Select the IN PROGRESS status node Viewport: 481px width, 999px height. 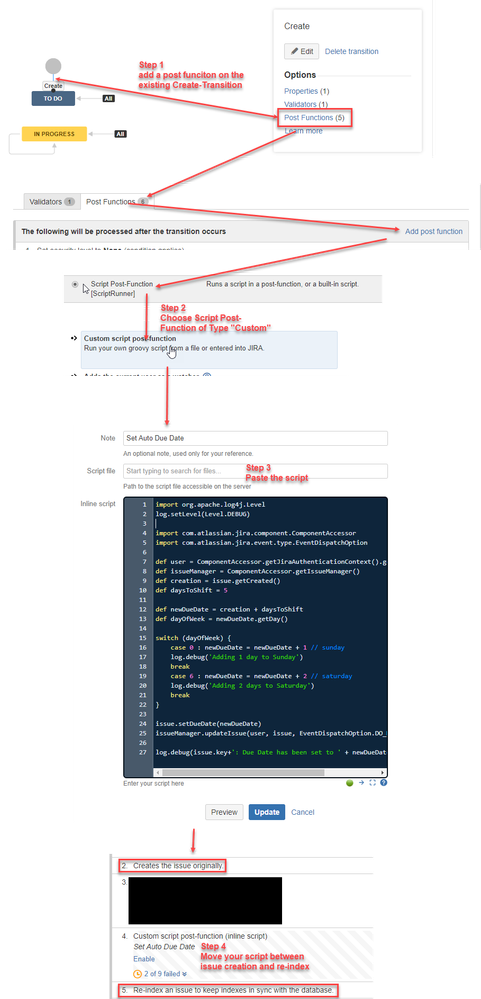(54, 134)
